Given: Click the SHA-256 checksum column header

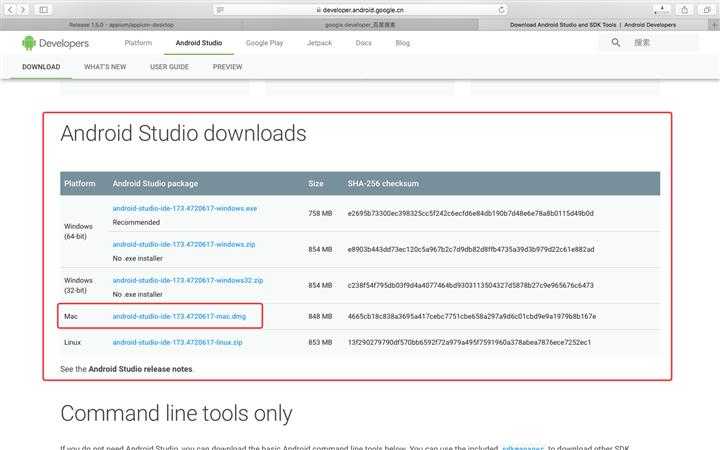Looking at the screenshot, I should coord(383,183).
